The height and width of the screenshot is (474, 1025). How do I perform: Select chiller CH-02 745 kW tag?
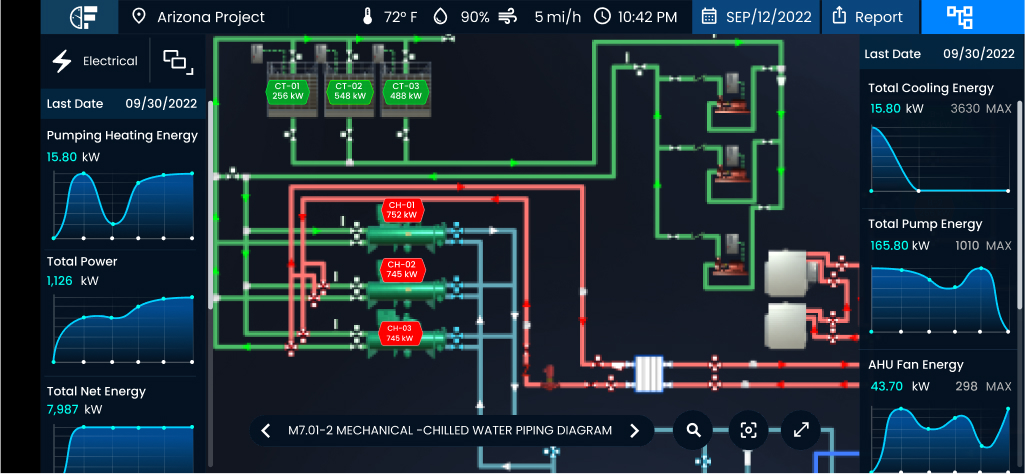click(x=402, y=269)
